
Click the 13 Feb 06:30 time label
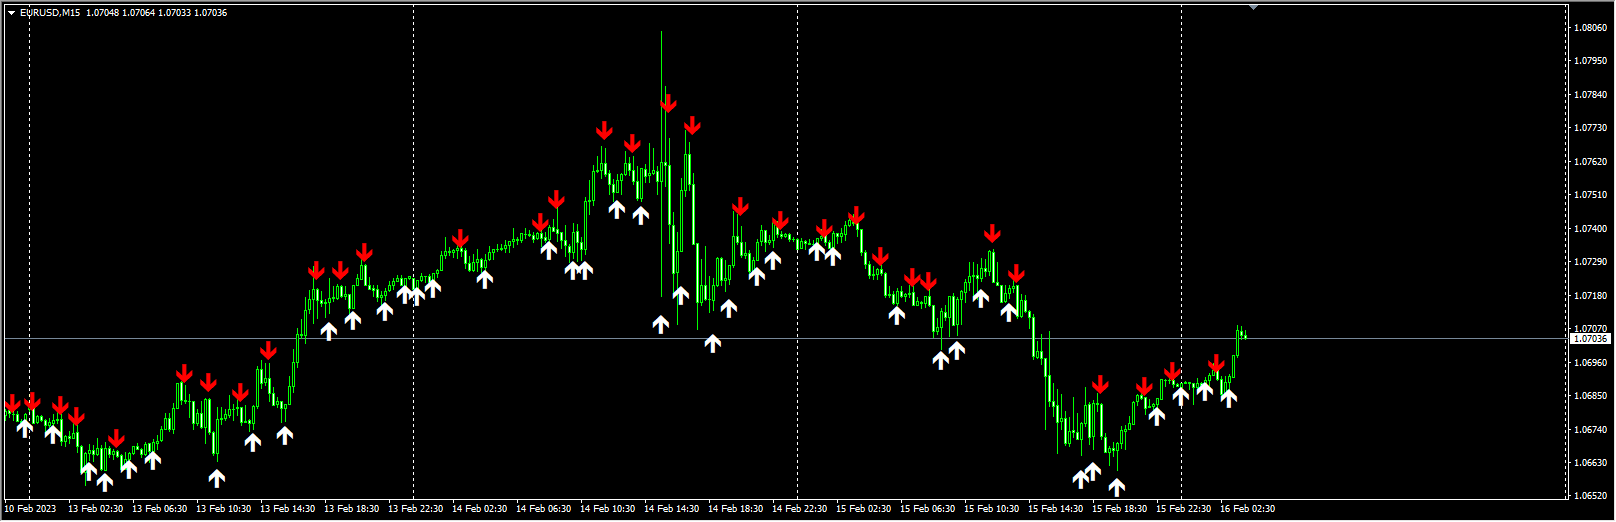pos(160,509)
